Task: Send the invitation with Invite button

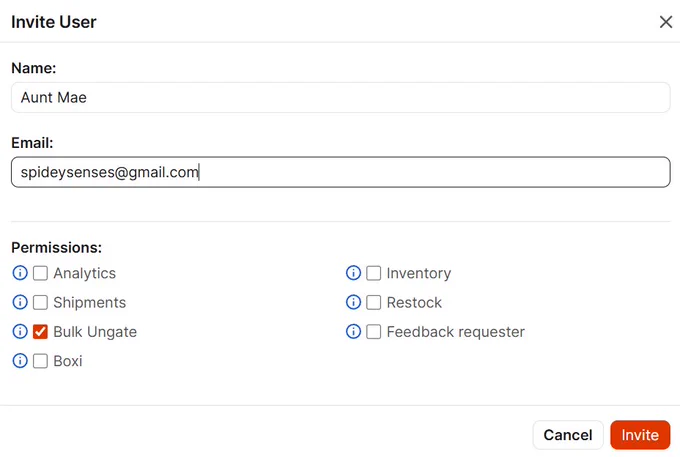Action: (640, 435)
